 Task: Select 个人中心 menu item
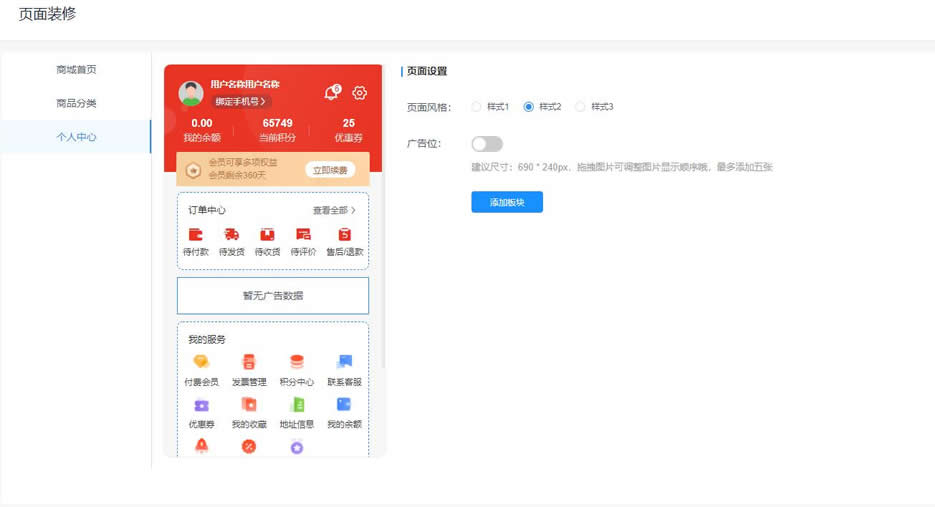[x=76, y=137]
